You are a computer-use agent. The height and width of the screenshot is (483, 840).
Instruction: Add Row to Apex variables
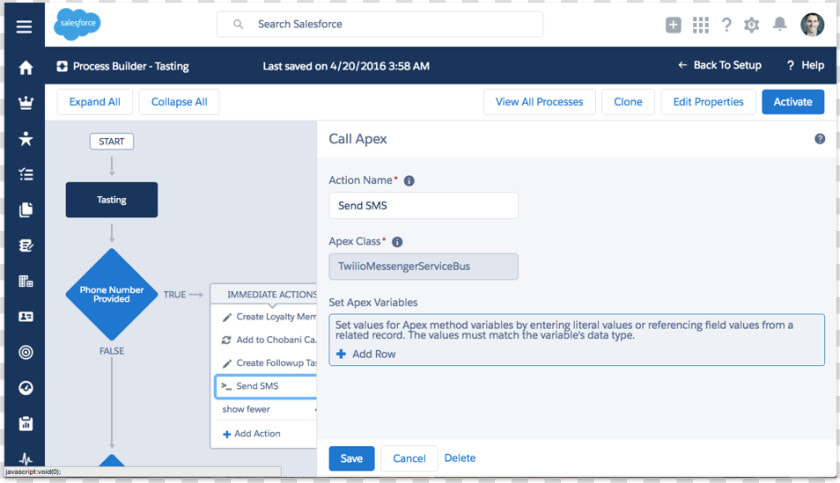coord(366,354)
